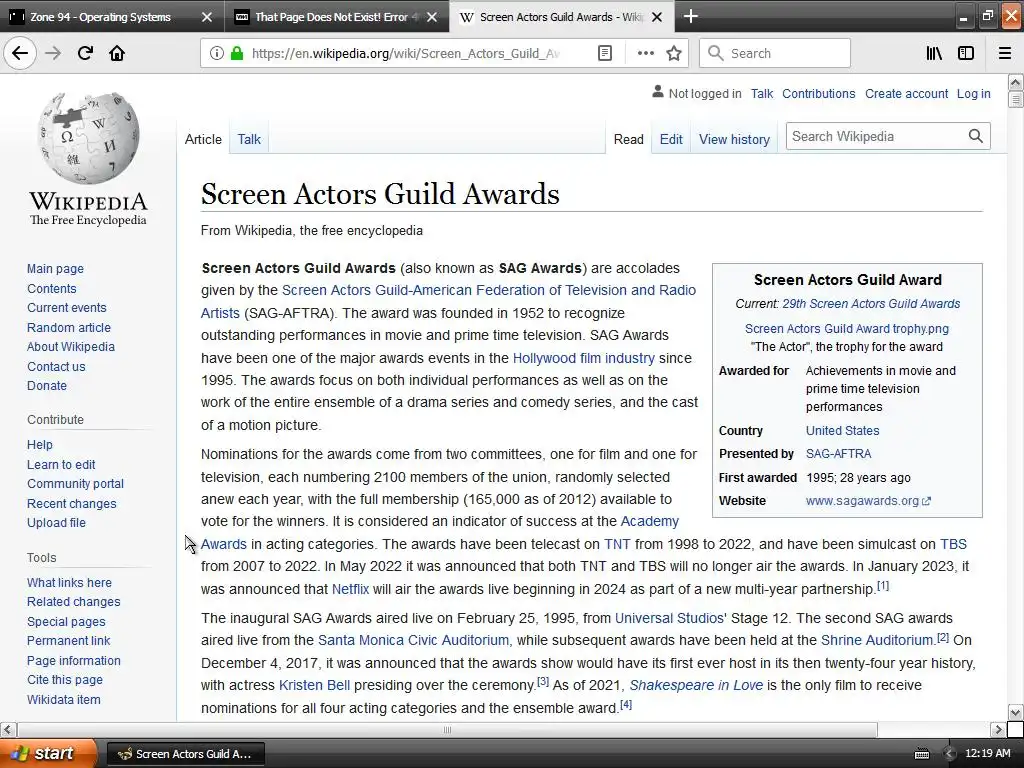Click What links here tool

(69, 583)
